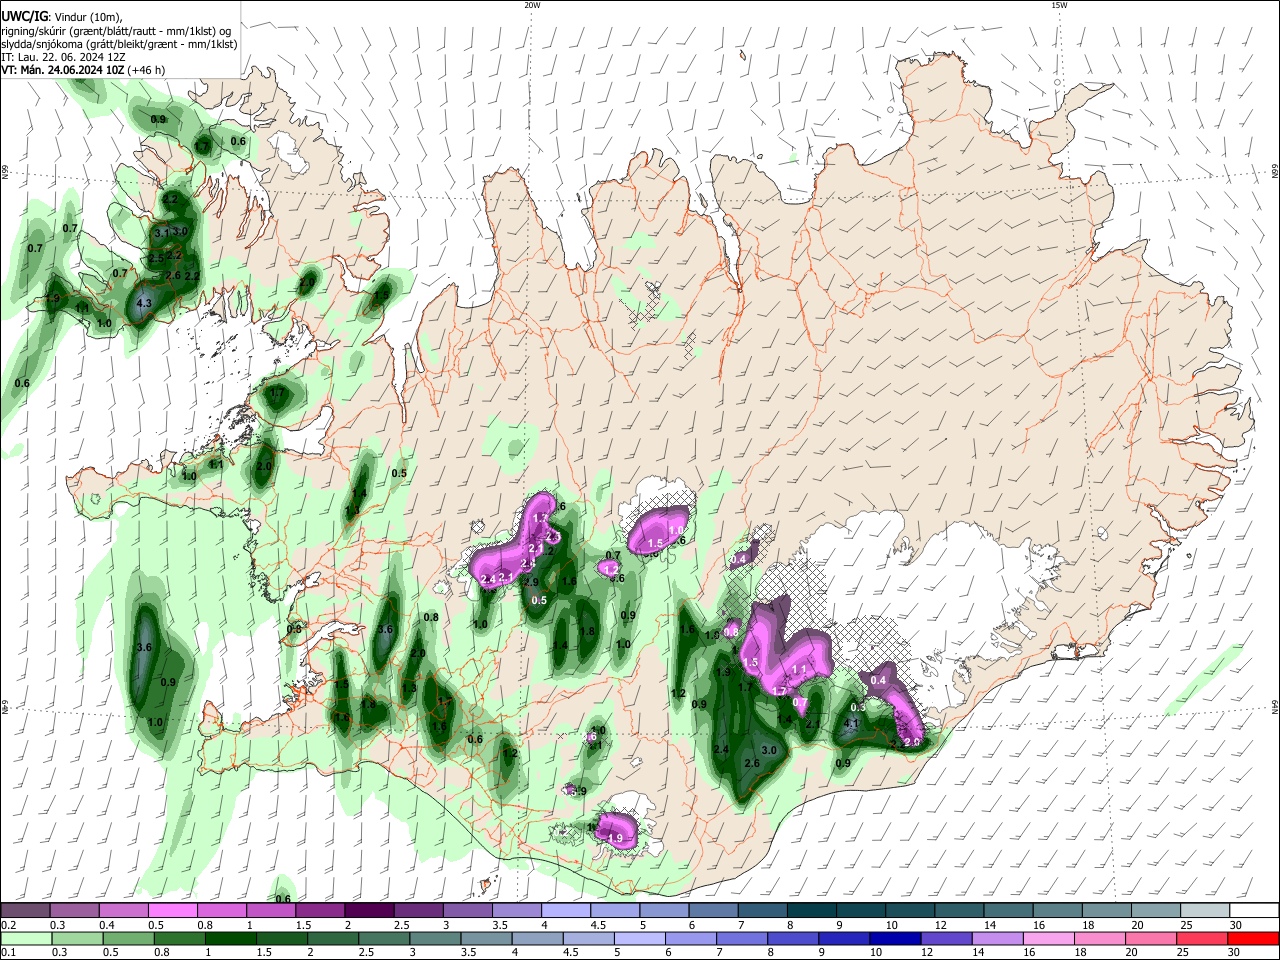Viewport: 1280px width, 960px height.
Task: Click the '0.2' label at the start of the snow legend
Action: click(x=9, y=925)
